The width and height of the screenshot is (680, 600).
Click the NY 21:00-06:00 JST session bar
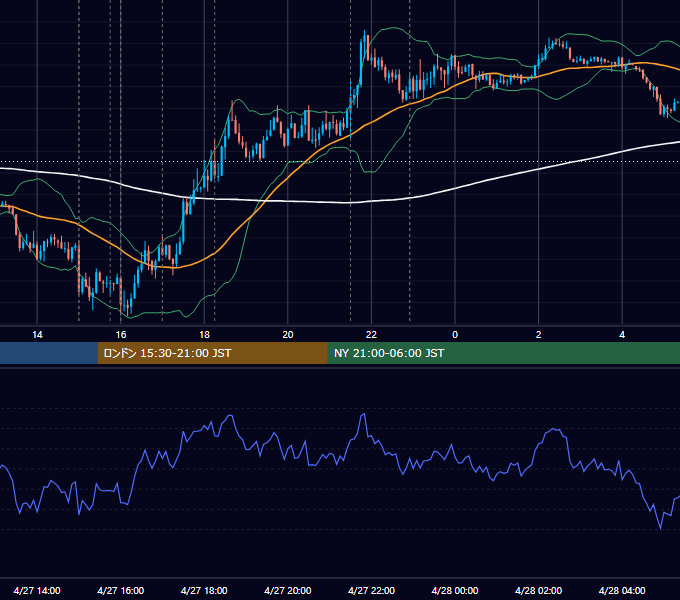click(x=503, y=353)
